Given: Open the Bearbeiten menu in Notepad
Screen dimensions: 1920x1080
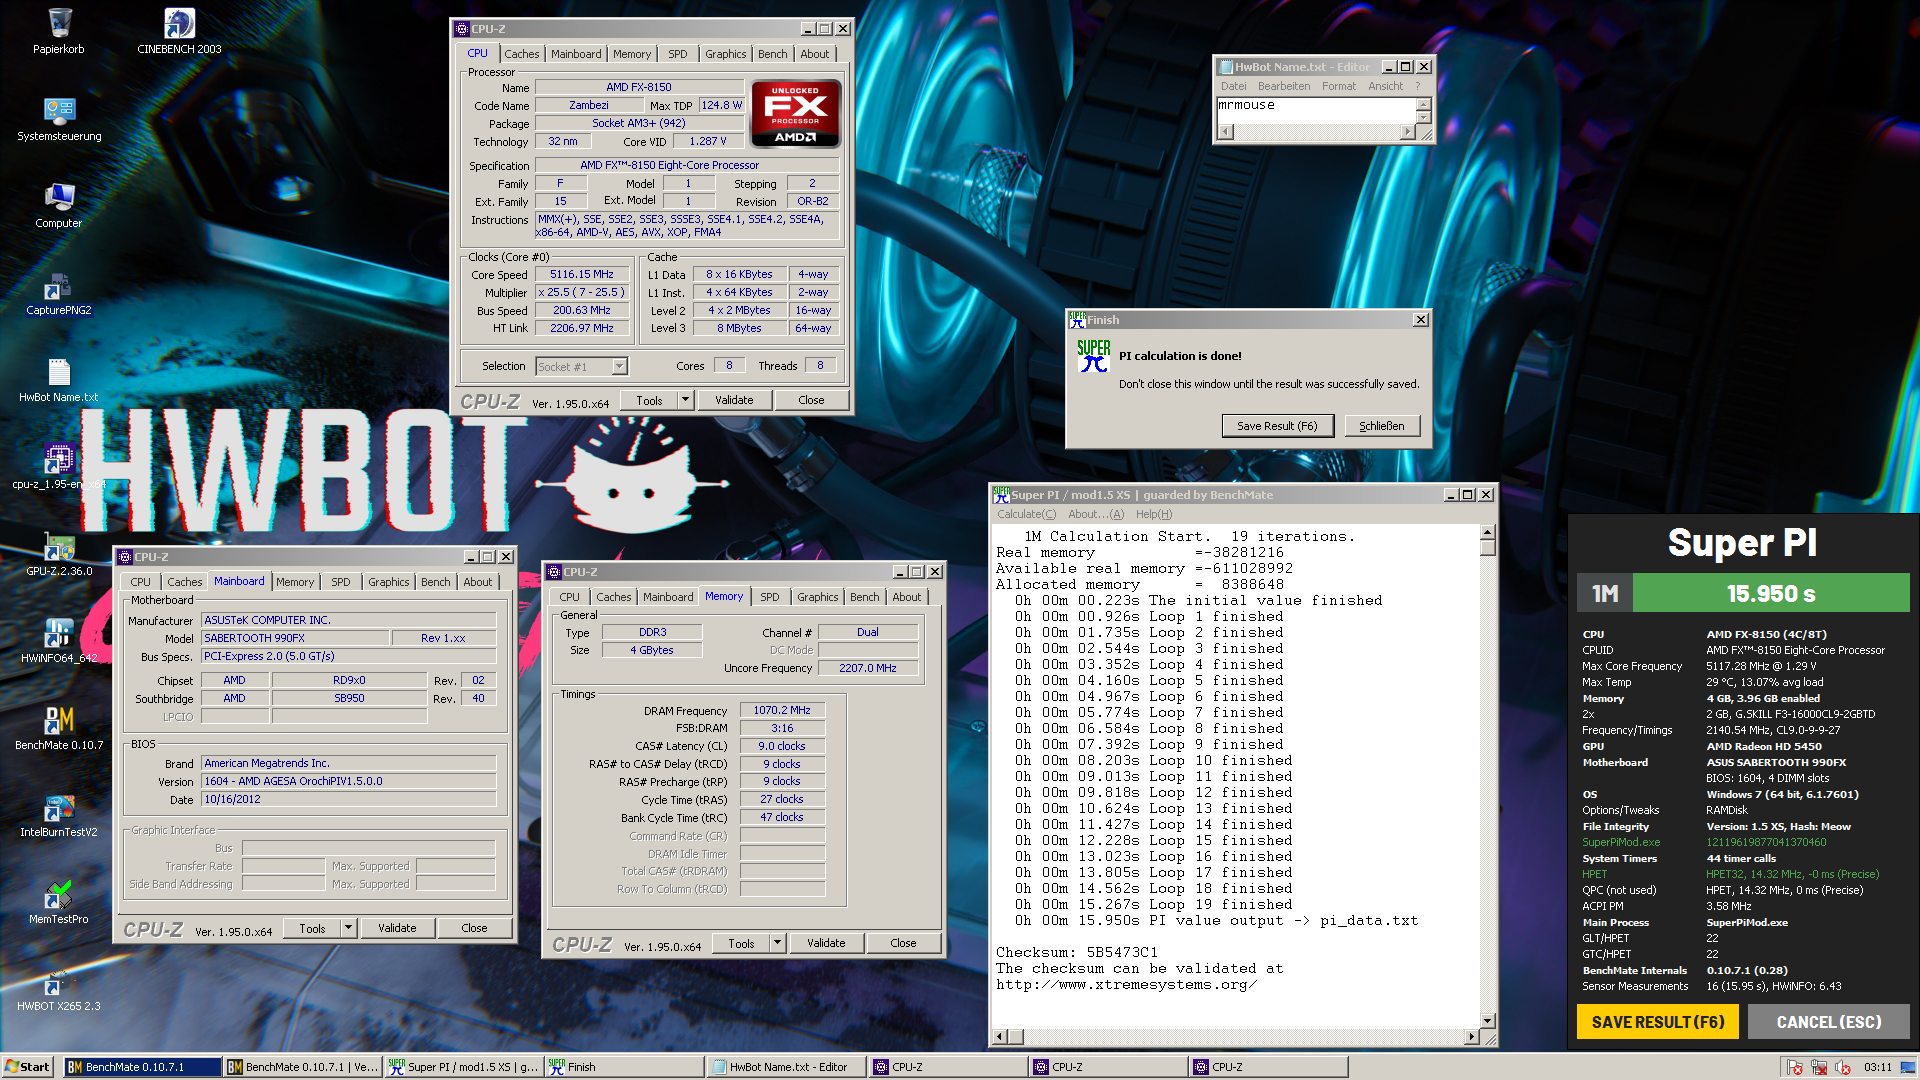Looking at the screenshot, I should click(x=1284, y=86).
